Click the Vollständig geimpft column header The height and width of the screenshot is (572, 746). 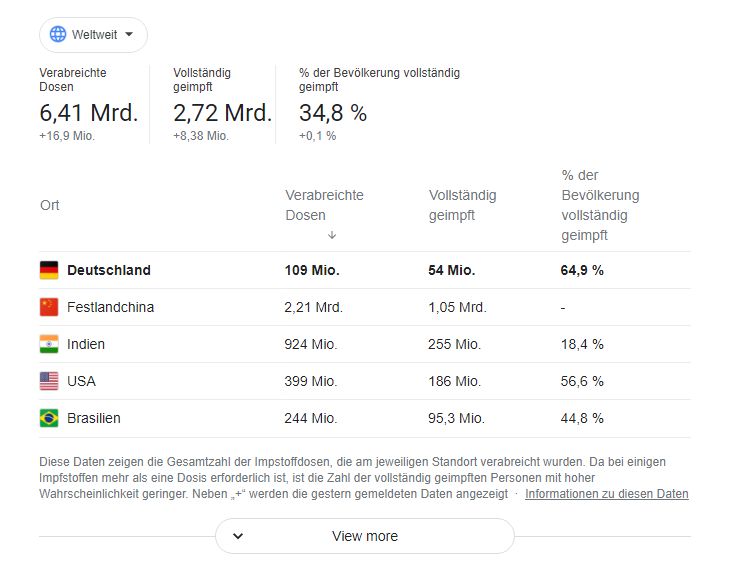click(462, 205)
